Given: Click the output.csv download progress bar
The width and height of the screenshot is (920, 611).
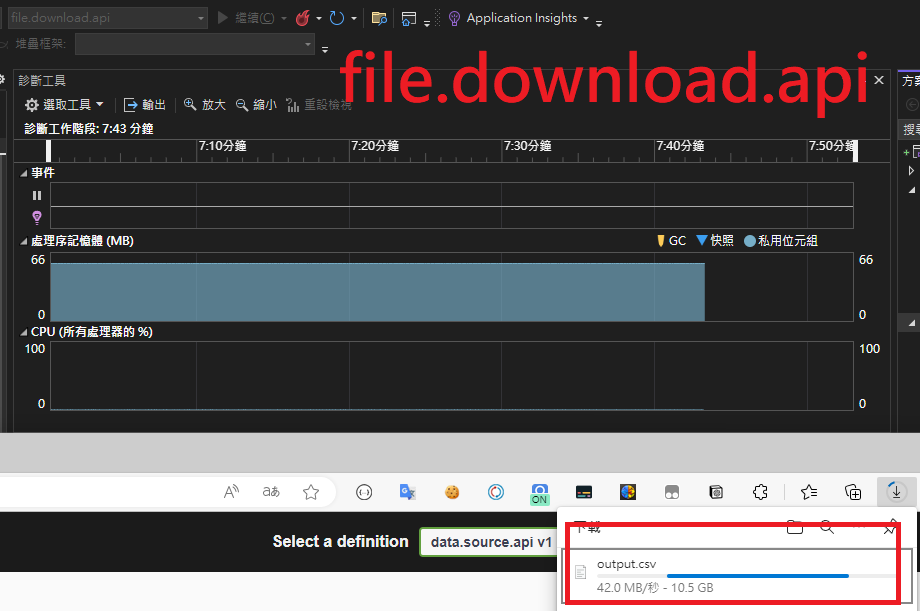Looking at the screenshot, I should [757, 576].
